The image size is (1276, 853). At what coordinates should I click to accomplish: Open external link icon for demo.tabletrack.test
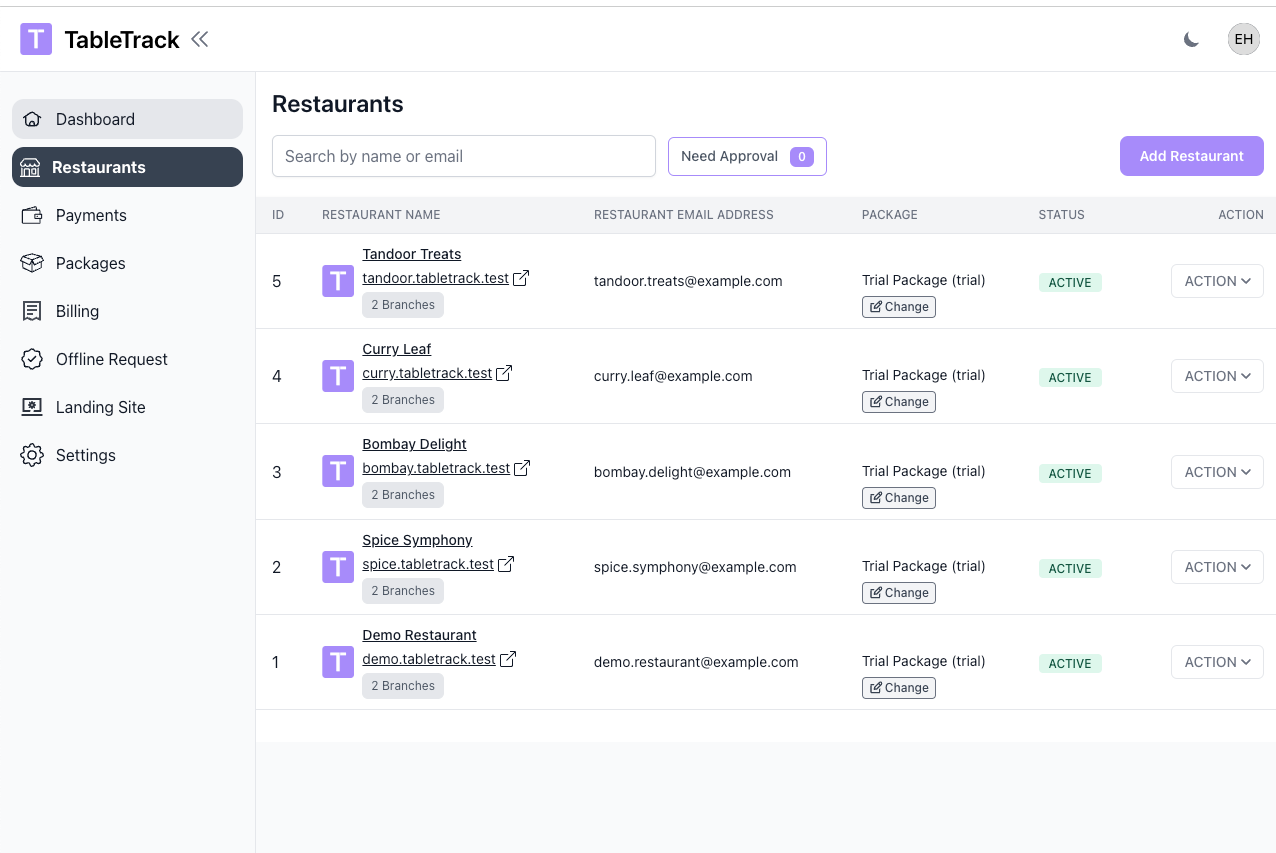click(508, 659)
